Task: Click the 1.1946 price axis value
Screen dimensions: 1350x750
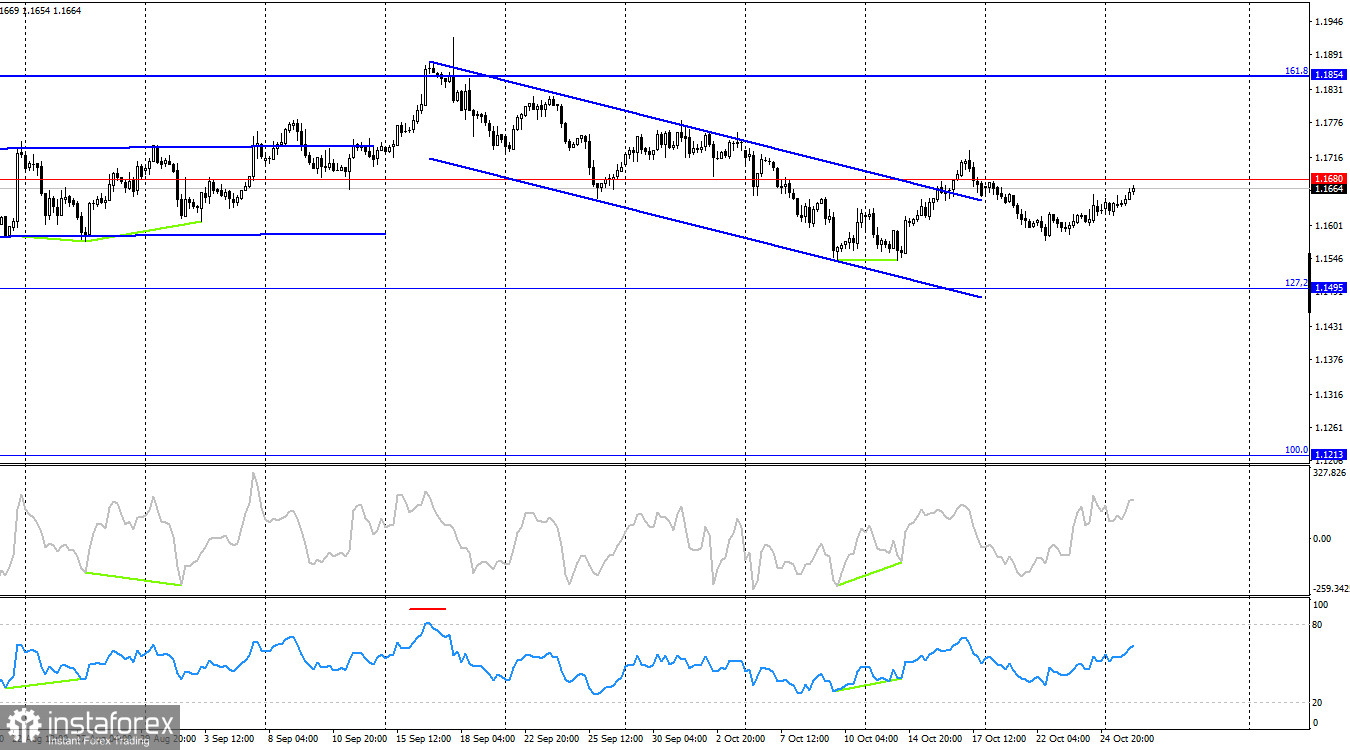Action: (x=1329, y=21)
